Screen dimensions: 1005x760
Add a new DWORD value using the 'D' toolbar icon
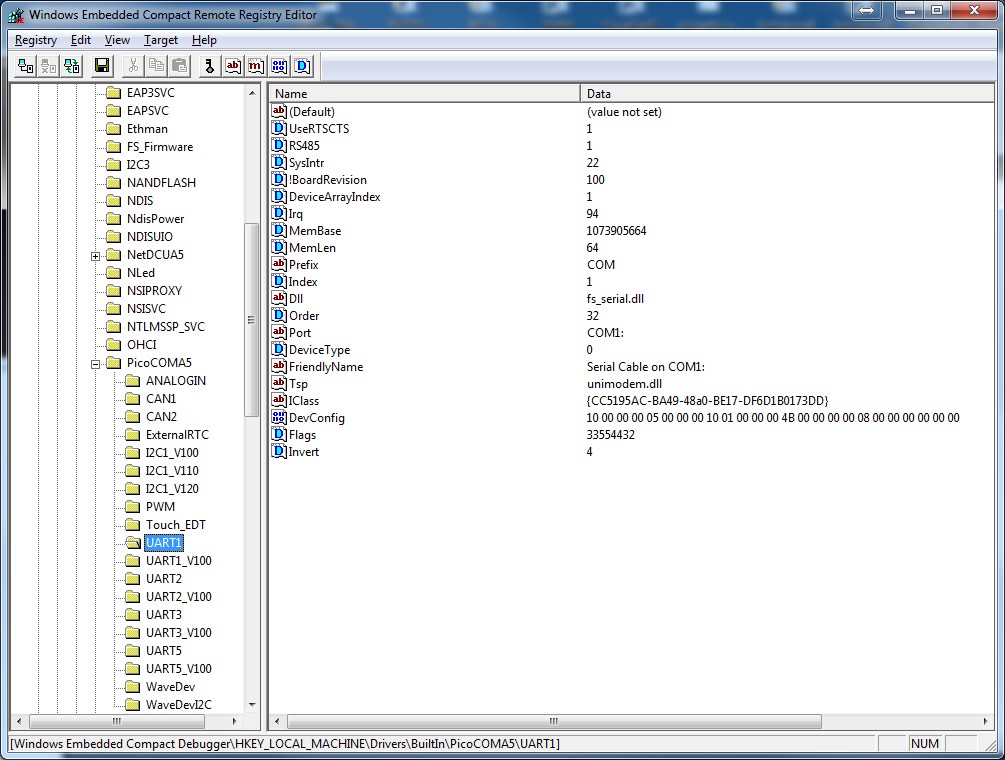(303, 66)
